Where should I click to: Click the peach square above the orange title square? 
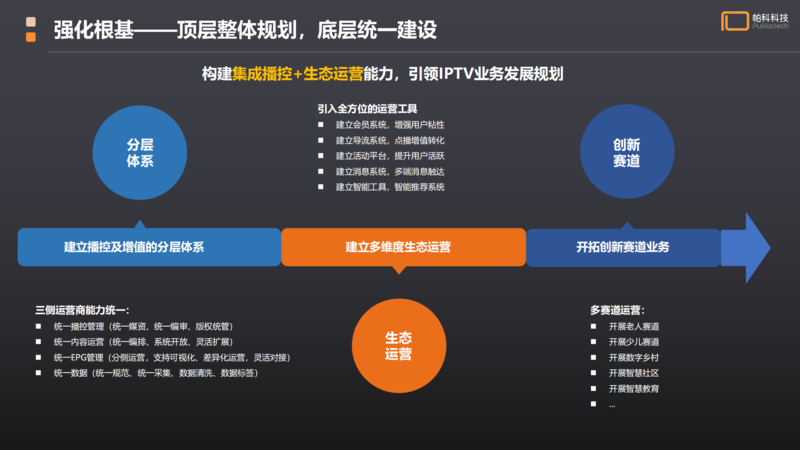32,20
